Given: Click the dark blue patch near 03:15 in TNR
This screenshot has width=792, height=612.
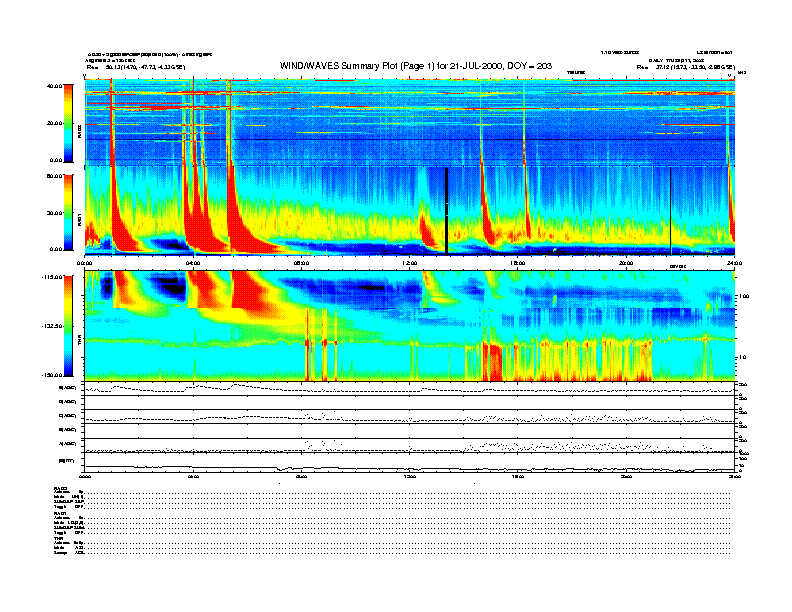Looking at the screenshot, I should [x=172, y=286].
